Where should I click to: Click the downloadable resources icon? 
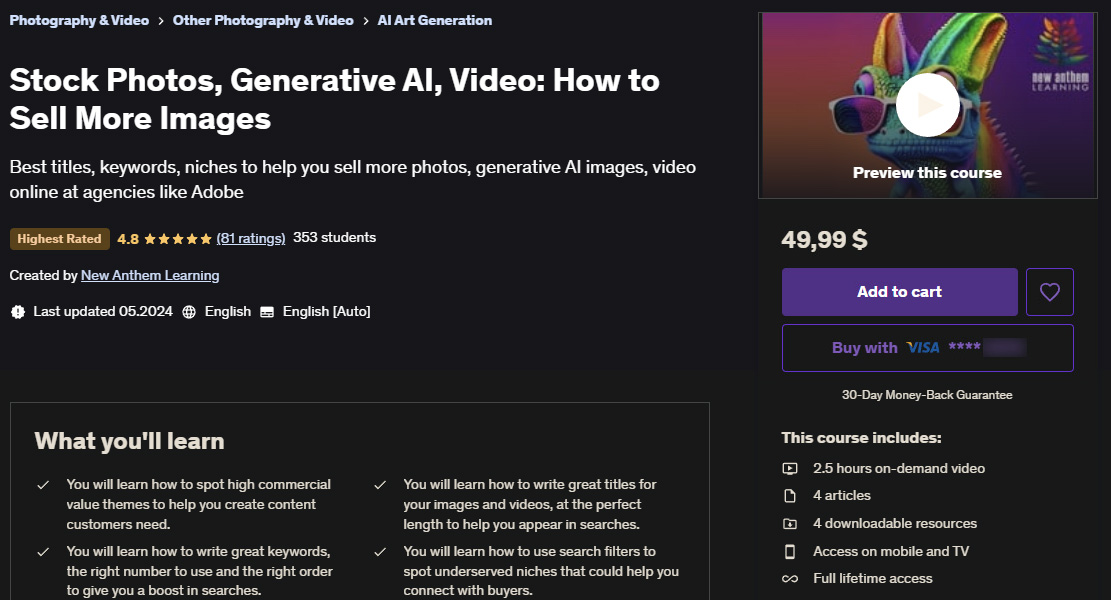tap(789, 523)
